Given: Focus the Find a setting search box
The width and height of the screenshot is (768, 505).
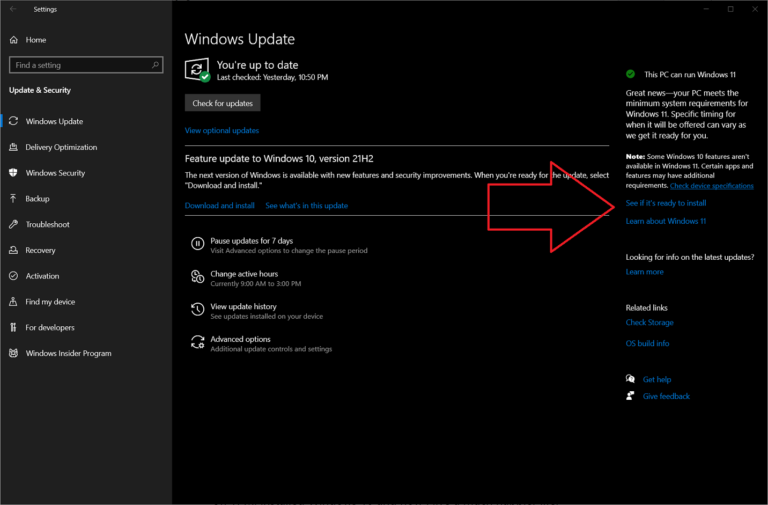Looking at the screenshot, I should 86,65.
